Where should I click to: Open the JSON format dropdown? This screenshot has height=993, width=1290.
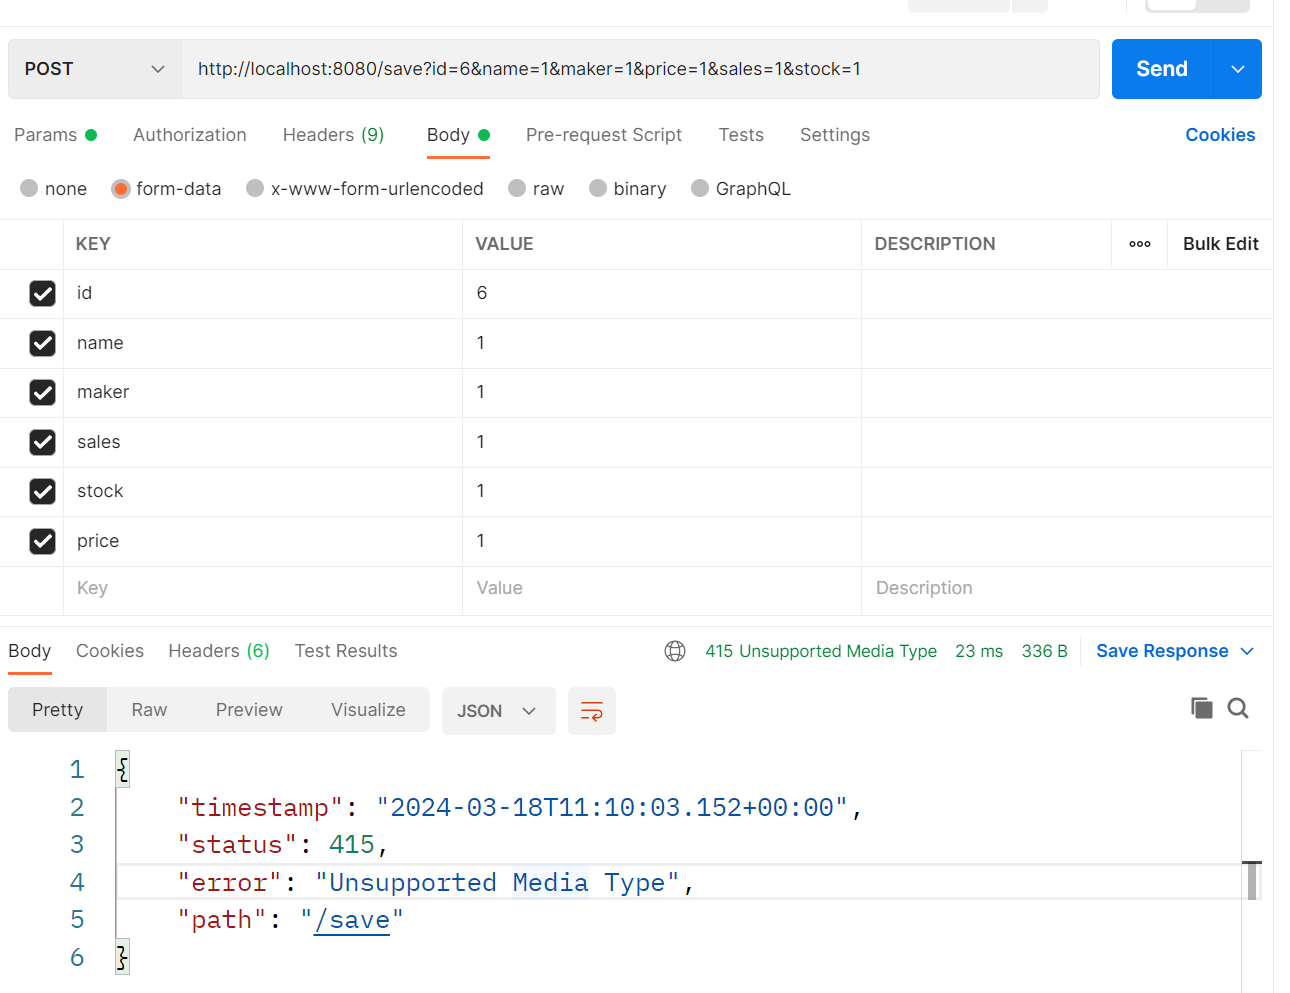pos(498,711)
